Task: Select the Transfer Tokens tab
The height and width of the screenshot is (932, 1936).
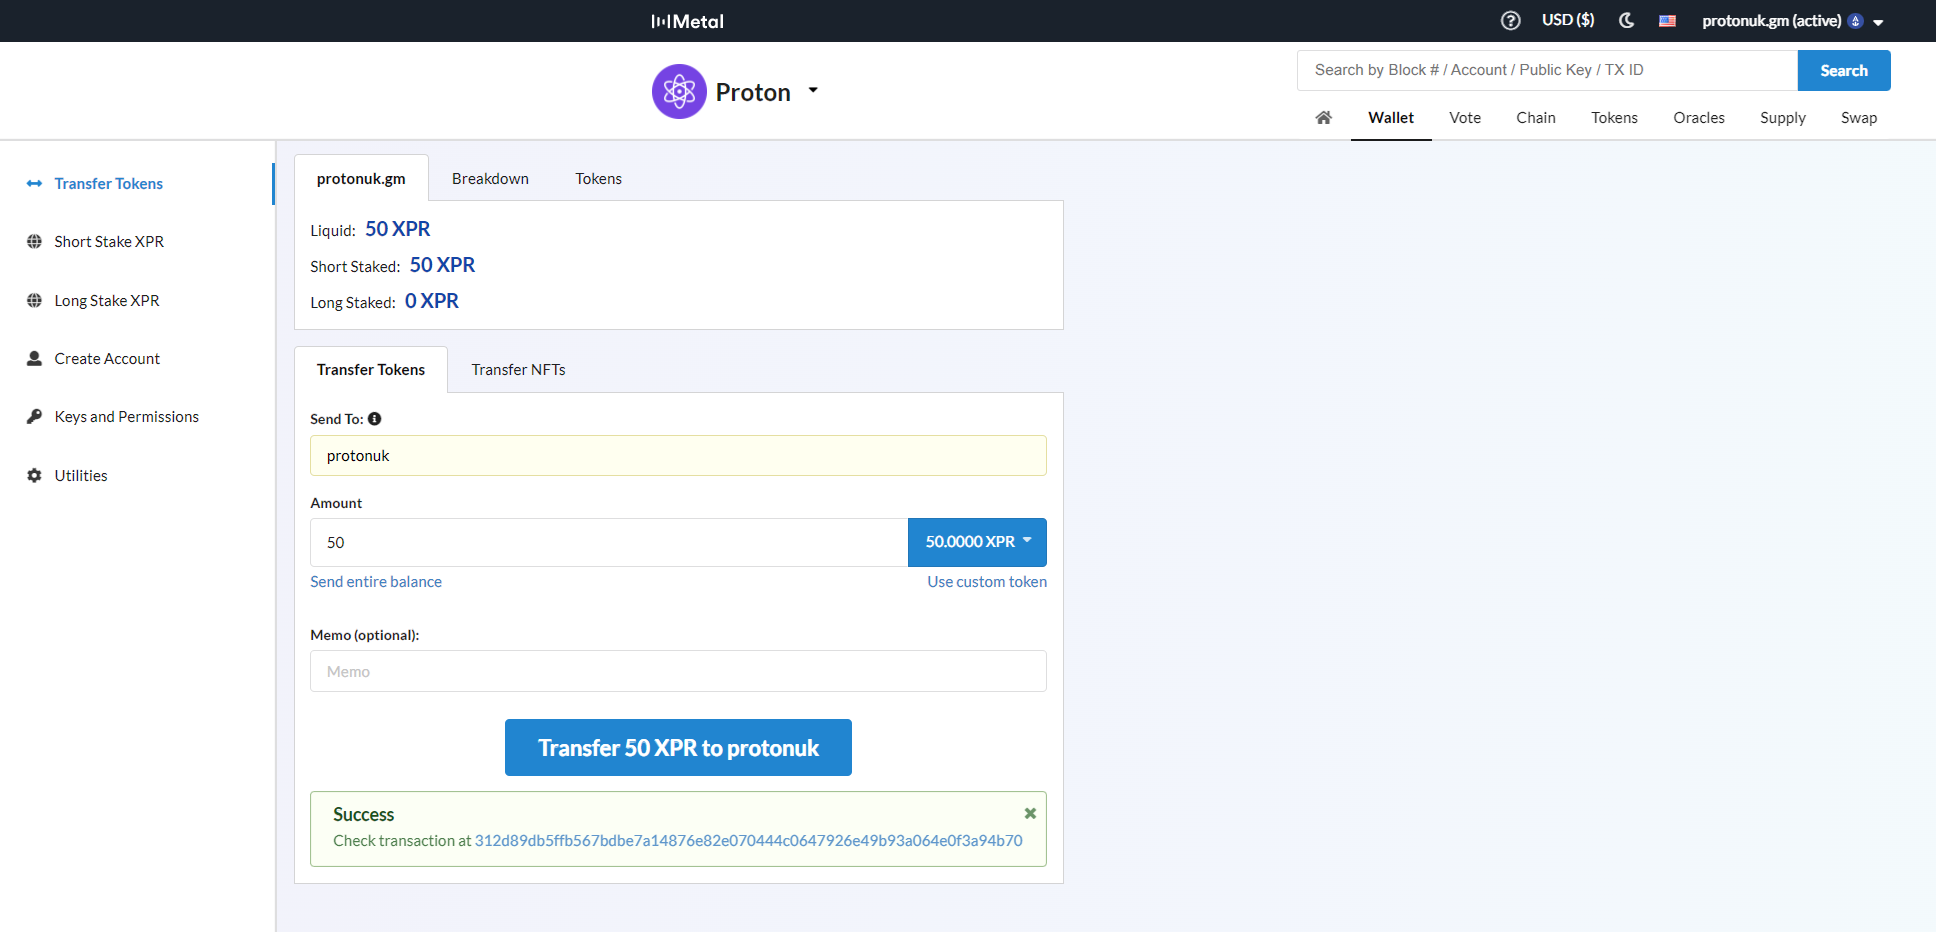Action: tap(371, 370)
